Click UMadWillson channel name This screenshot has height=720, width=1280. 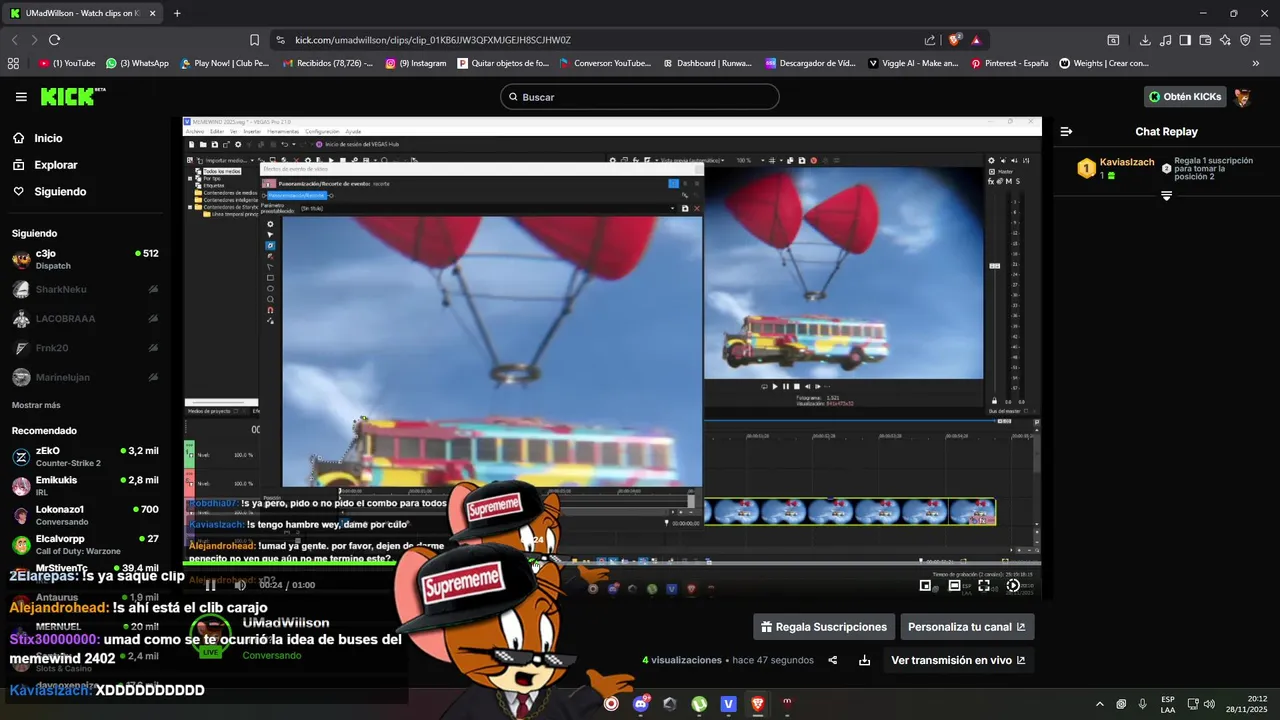point(286,623)
